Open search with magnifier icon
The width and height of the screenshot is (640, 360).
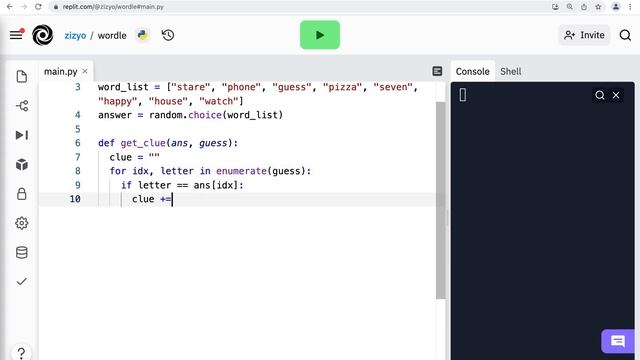click(625, 36)
